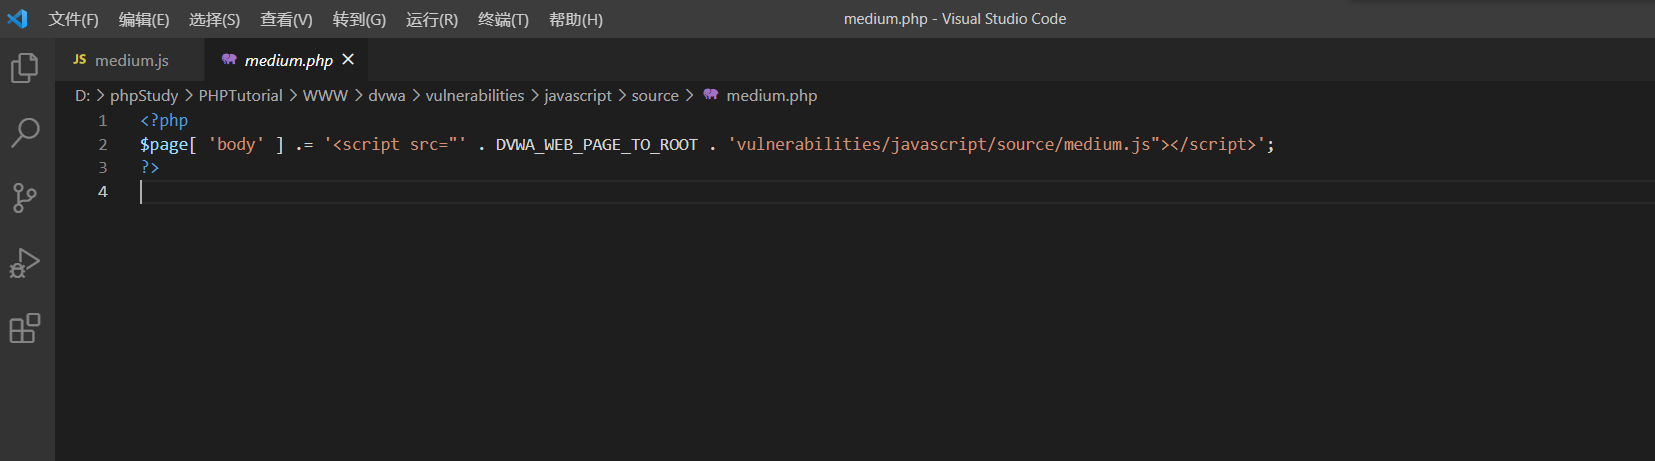This screenshot has height=461, width=1655.
Task: Open the Run and Debug view icon
Action: point(25,263)
